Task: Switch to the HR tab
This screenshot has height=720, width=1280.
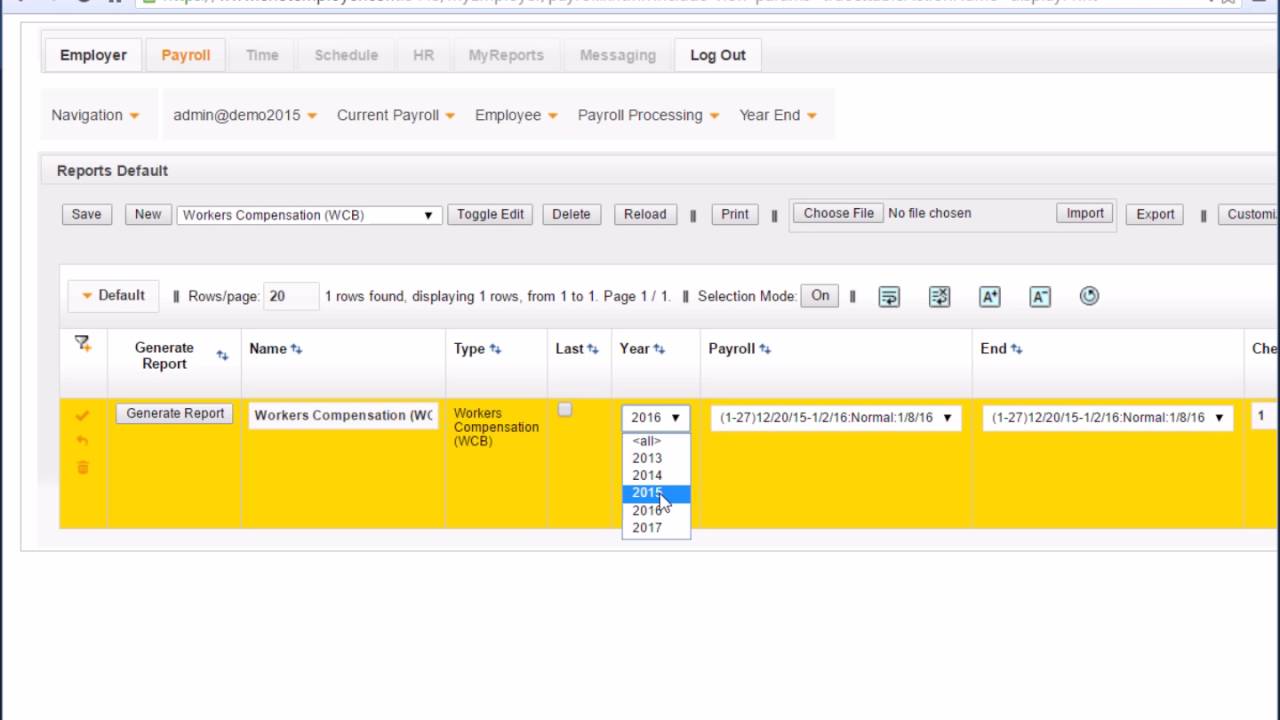Action: coord(424,55)
